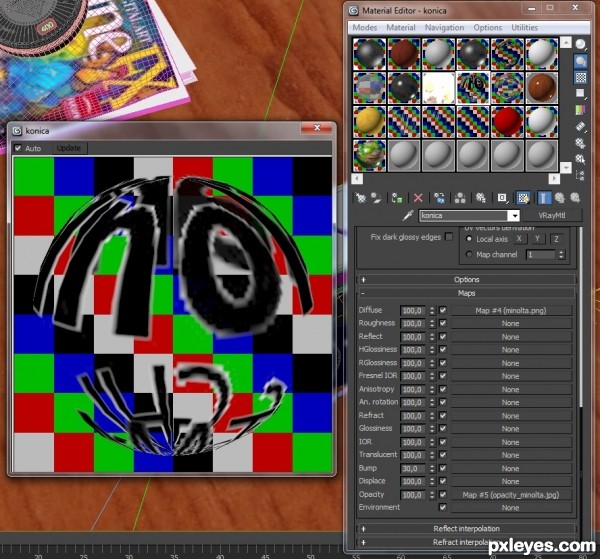Click the Reflect None map button
Viewport: 600px width, 559px height.
click(511, 337)
